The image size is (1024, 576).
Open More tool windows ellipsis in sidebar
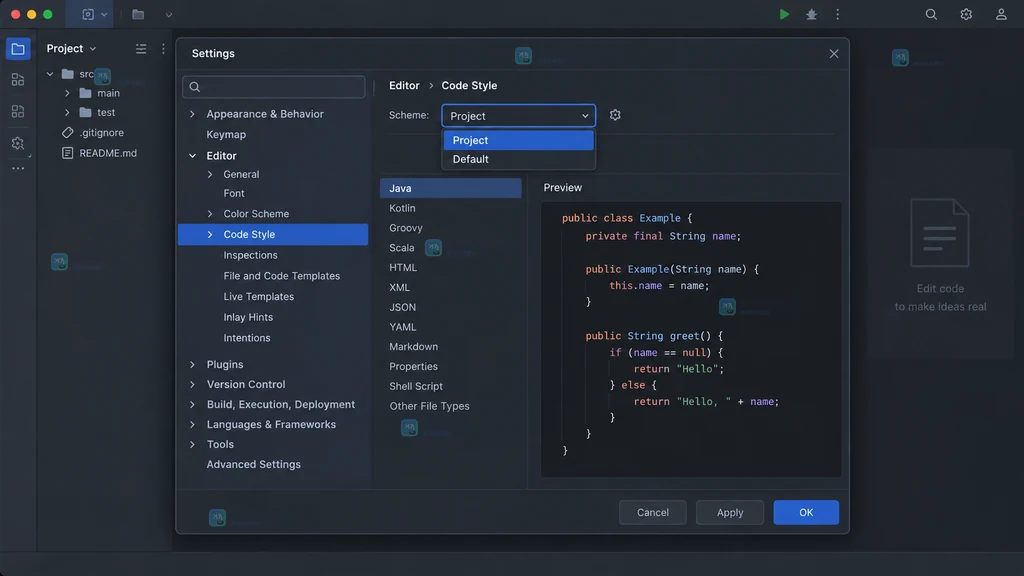18,168
